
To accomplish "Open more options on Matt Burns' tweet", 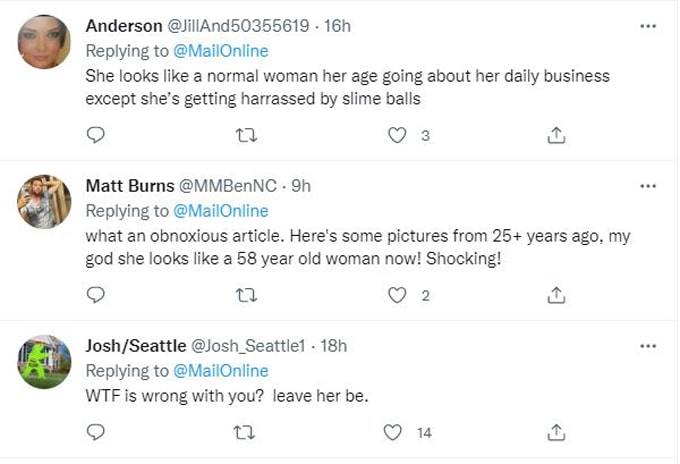I will point(648,186).
